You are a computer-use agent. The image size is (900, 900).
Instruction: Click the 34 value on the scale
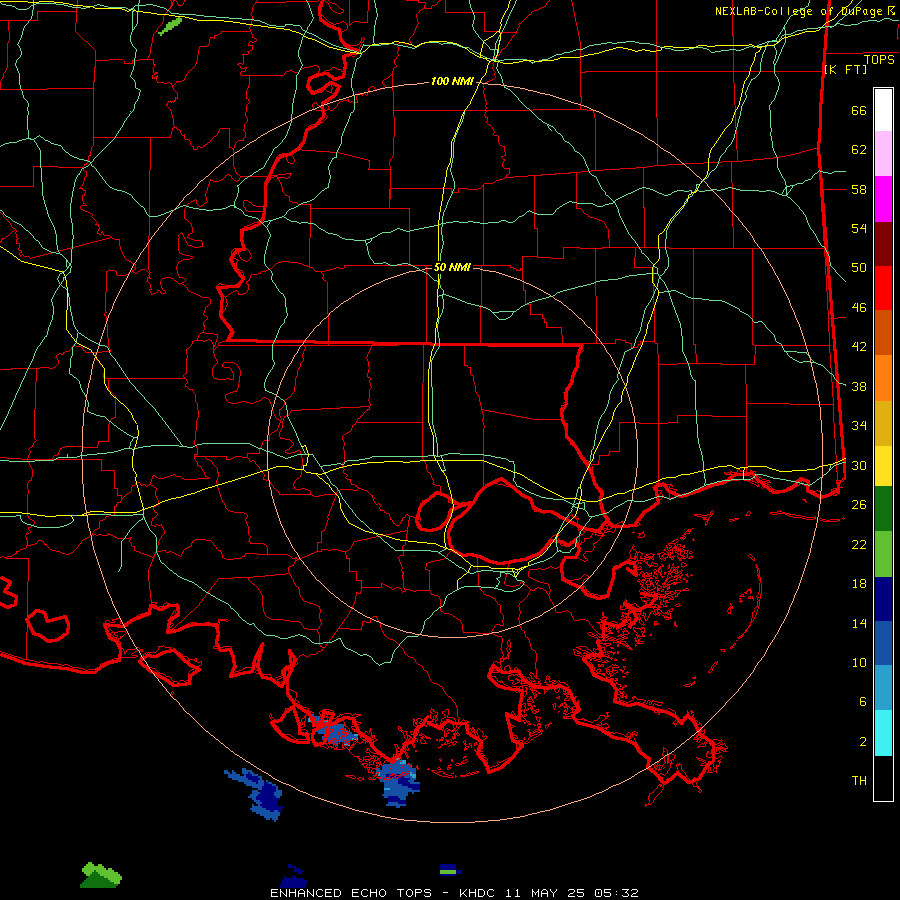click(x=859, y=426)
